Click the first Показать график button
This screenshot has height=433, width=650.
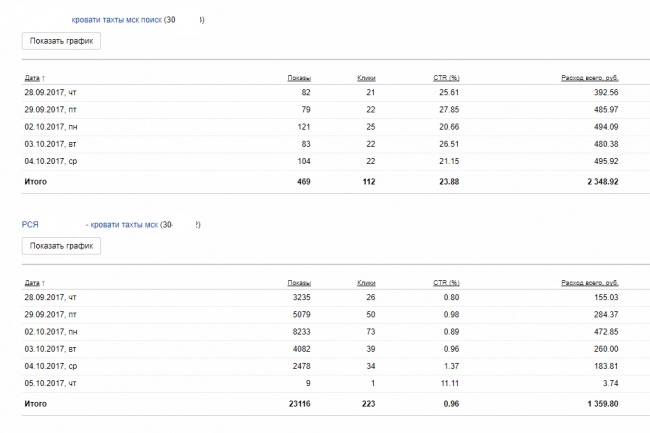(x=61, y=41)
